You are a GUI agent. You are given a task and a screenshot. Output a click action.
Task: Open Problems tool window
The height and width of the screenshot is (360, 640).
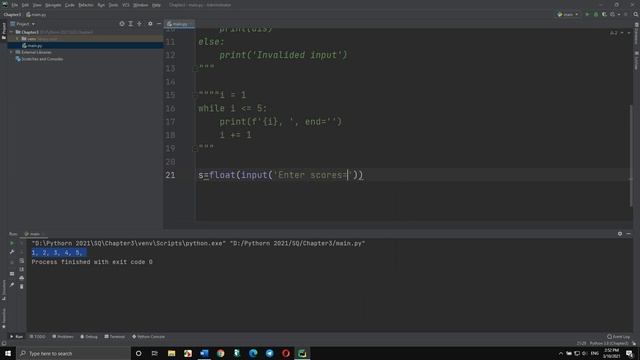pos(62,337)
